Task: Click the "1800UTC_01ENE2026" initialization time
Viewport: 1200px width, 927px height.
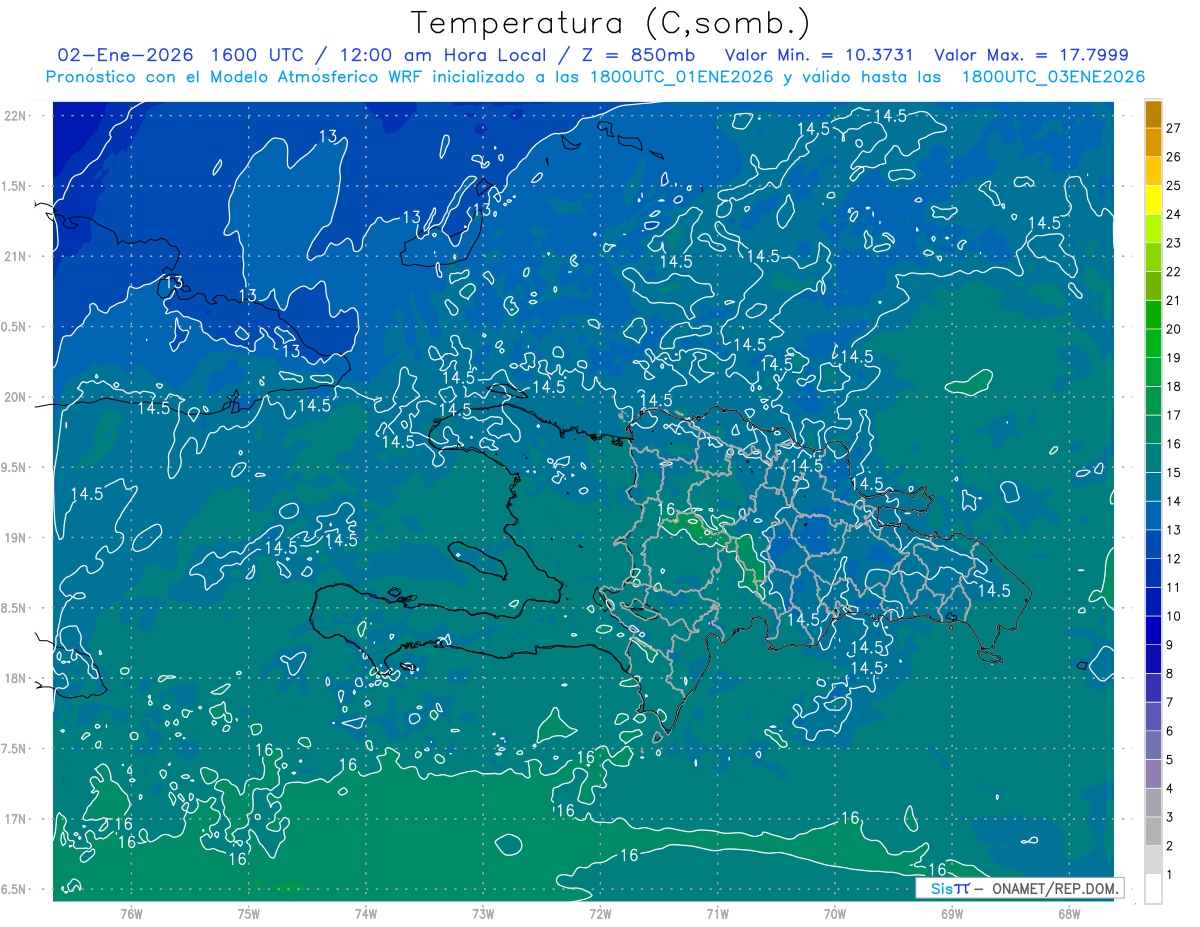Action: [680, 77]
